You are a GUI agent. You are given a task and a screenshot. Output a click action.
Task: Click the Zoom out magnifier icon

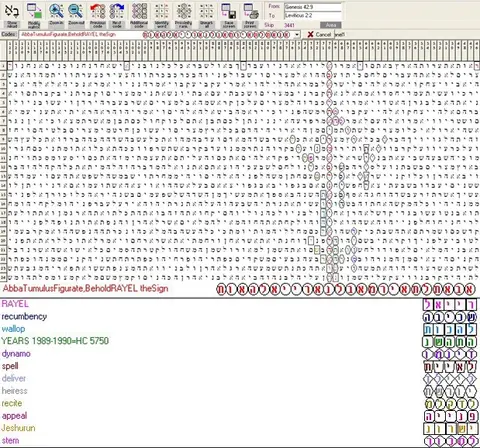coord(76,15)
